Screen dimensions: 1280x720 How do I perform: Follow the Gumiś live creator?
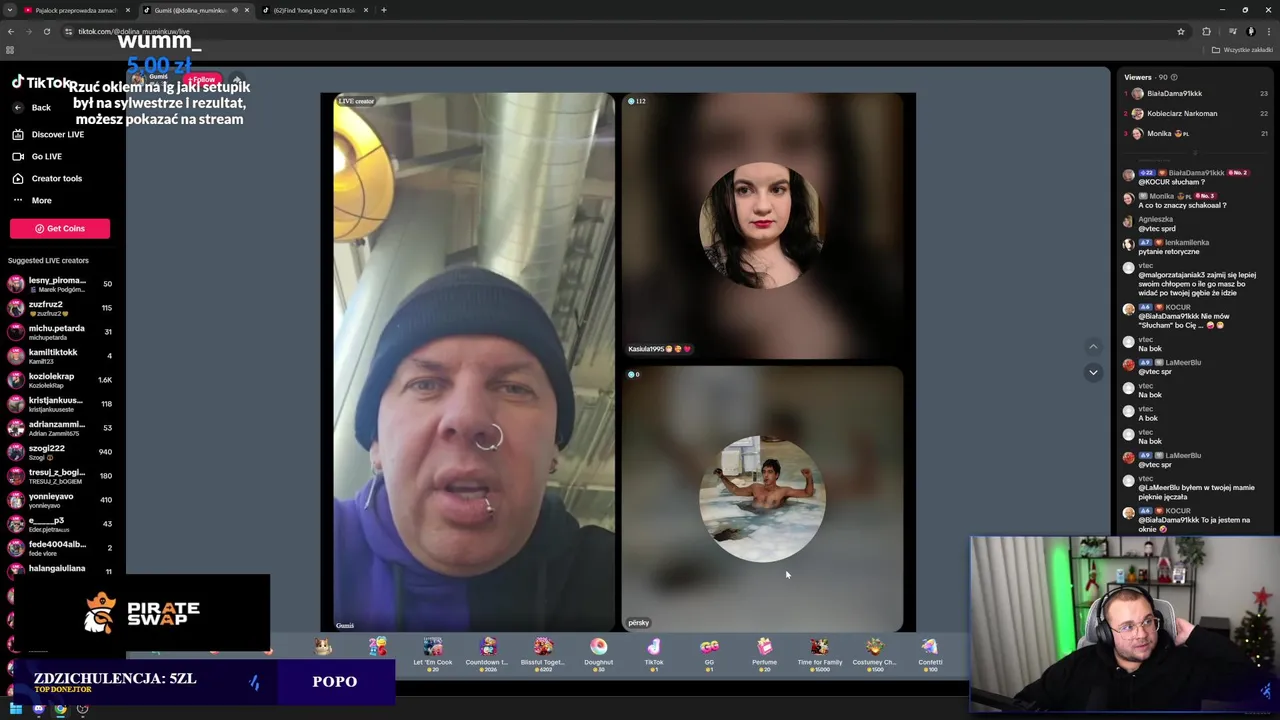point(203,79)
